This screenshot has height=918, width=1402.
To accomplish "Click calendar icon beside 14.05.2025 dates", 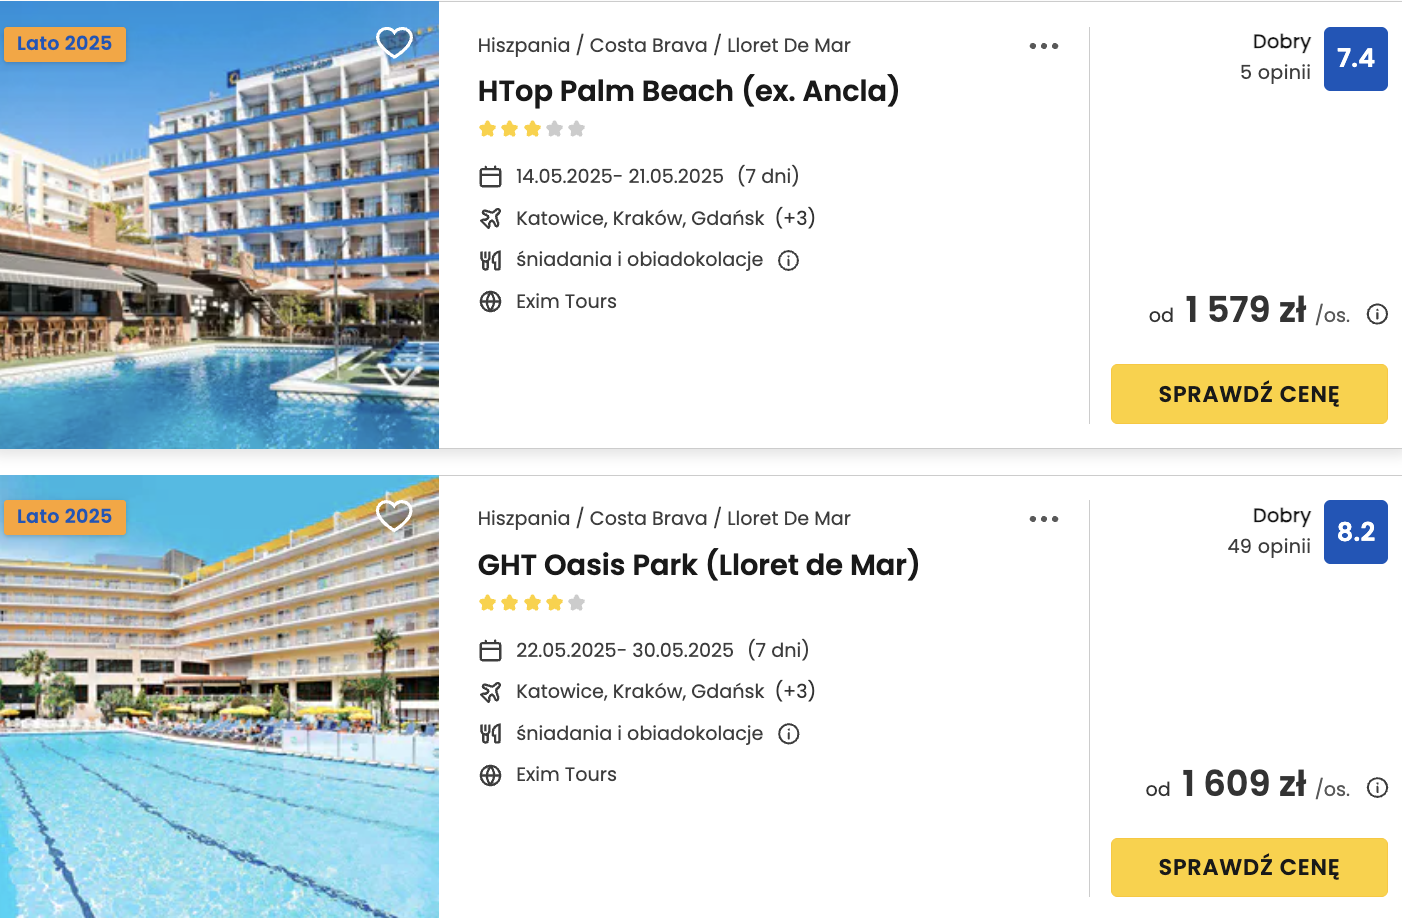I will click(x=490, y=177).
